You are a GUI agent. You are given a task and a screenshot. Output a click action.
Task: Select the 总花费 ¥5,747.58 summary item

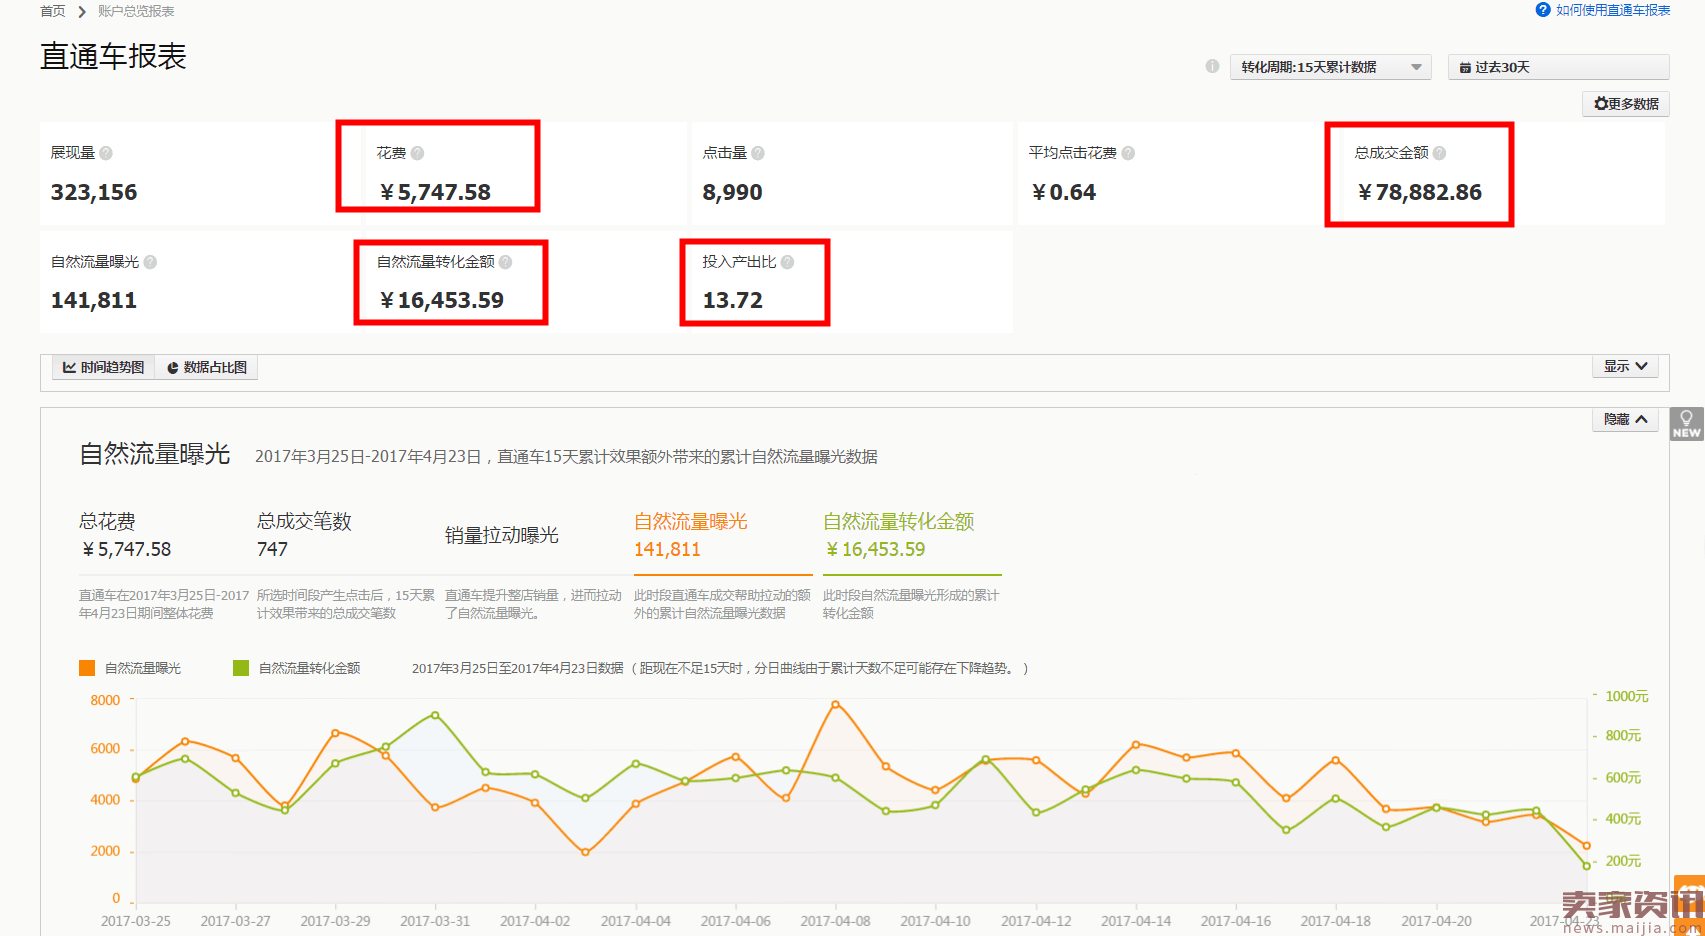125,536
